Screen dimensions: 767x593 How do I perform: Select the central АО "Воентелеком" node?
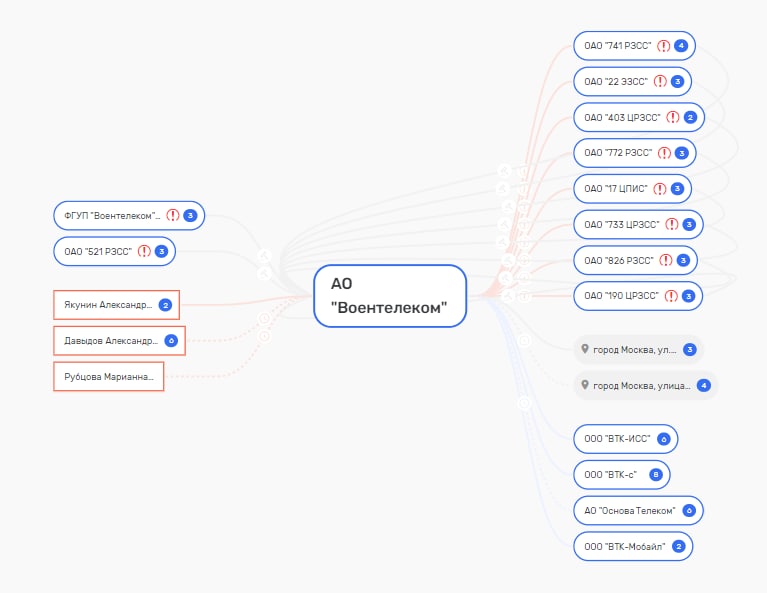tap(390, 296)
